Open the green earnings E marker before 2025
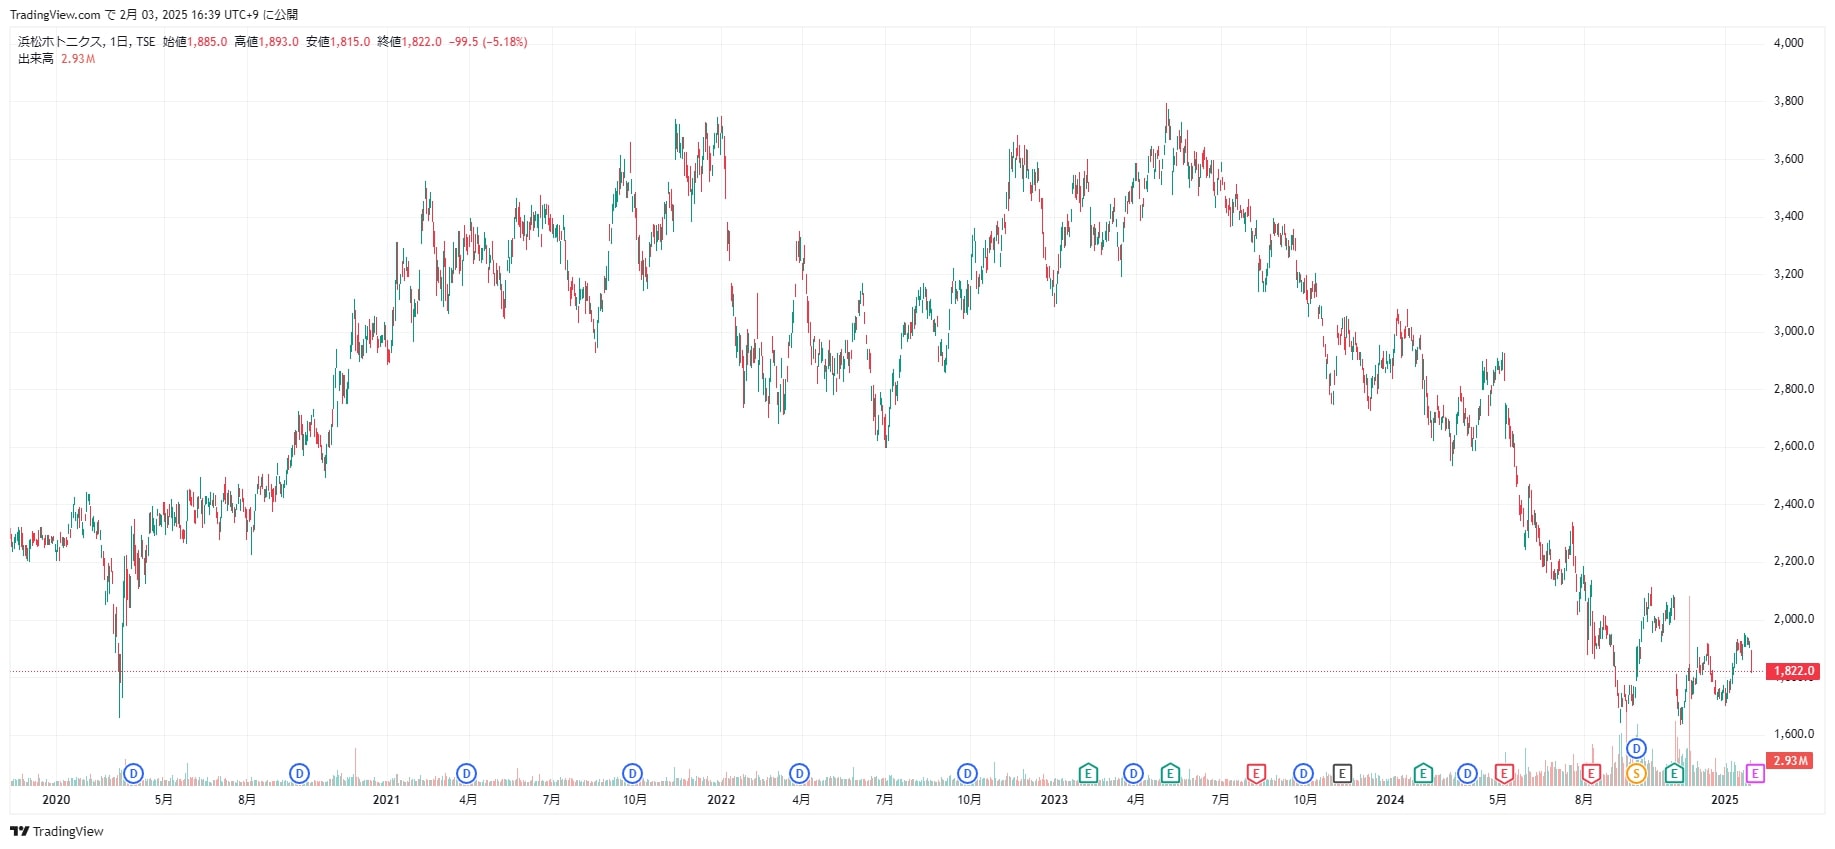 tap(1674, 773)
